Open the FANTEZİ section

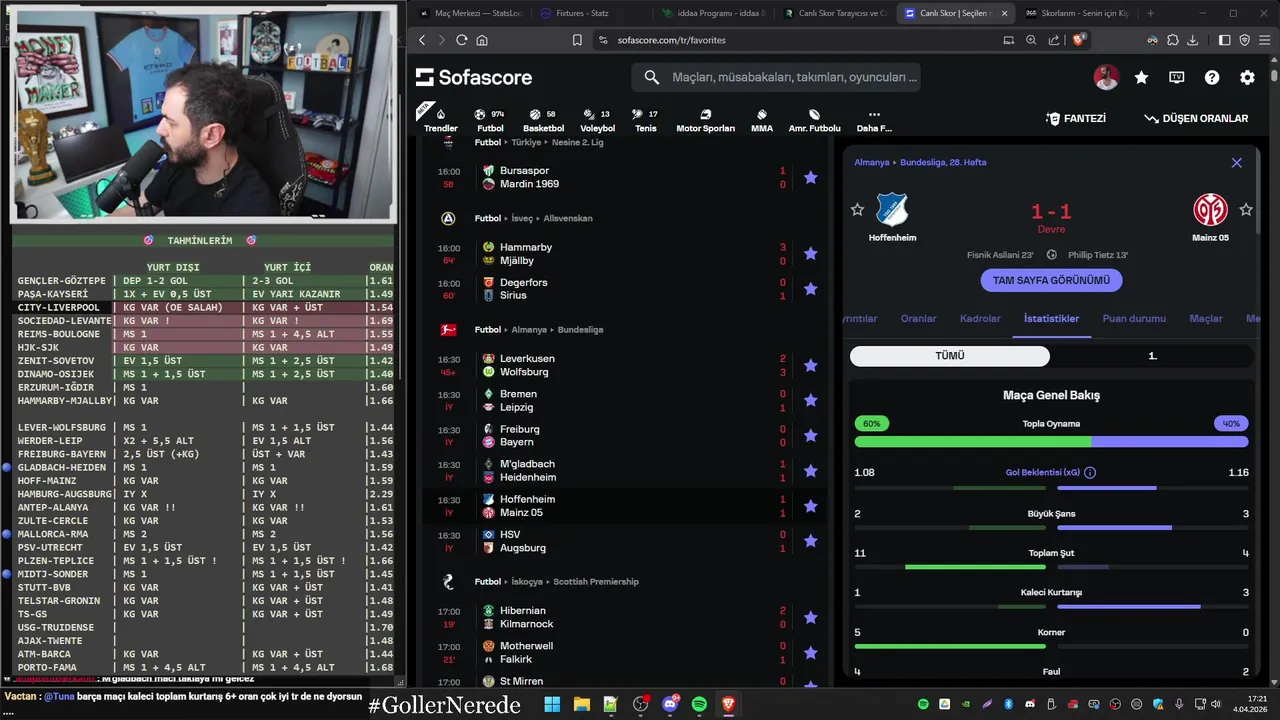(1075, 118)
